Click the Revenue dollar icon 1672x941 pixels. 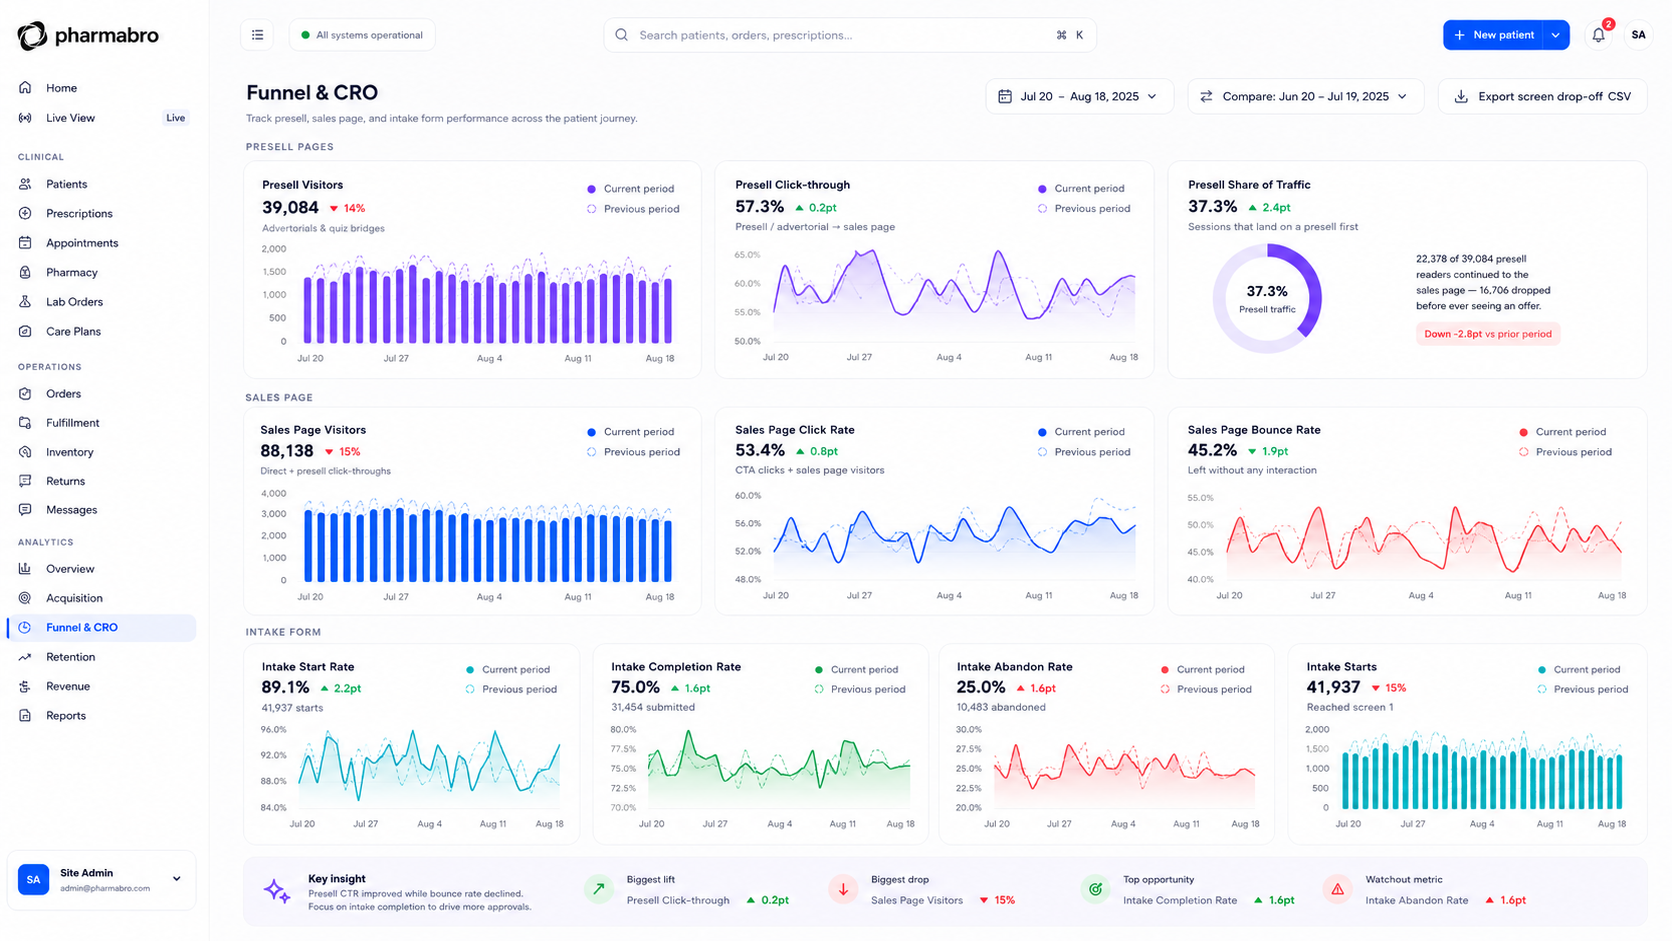25,686
